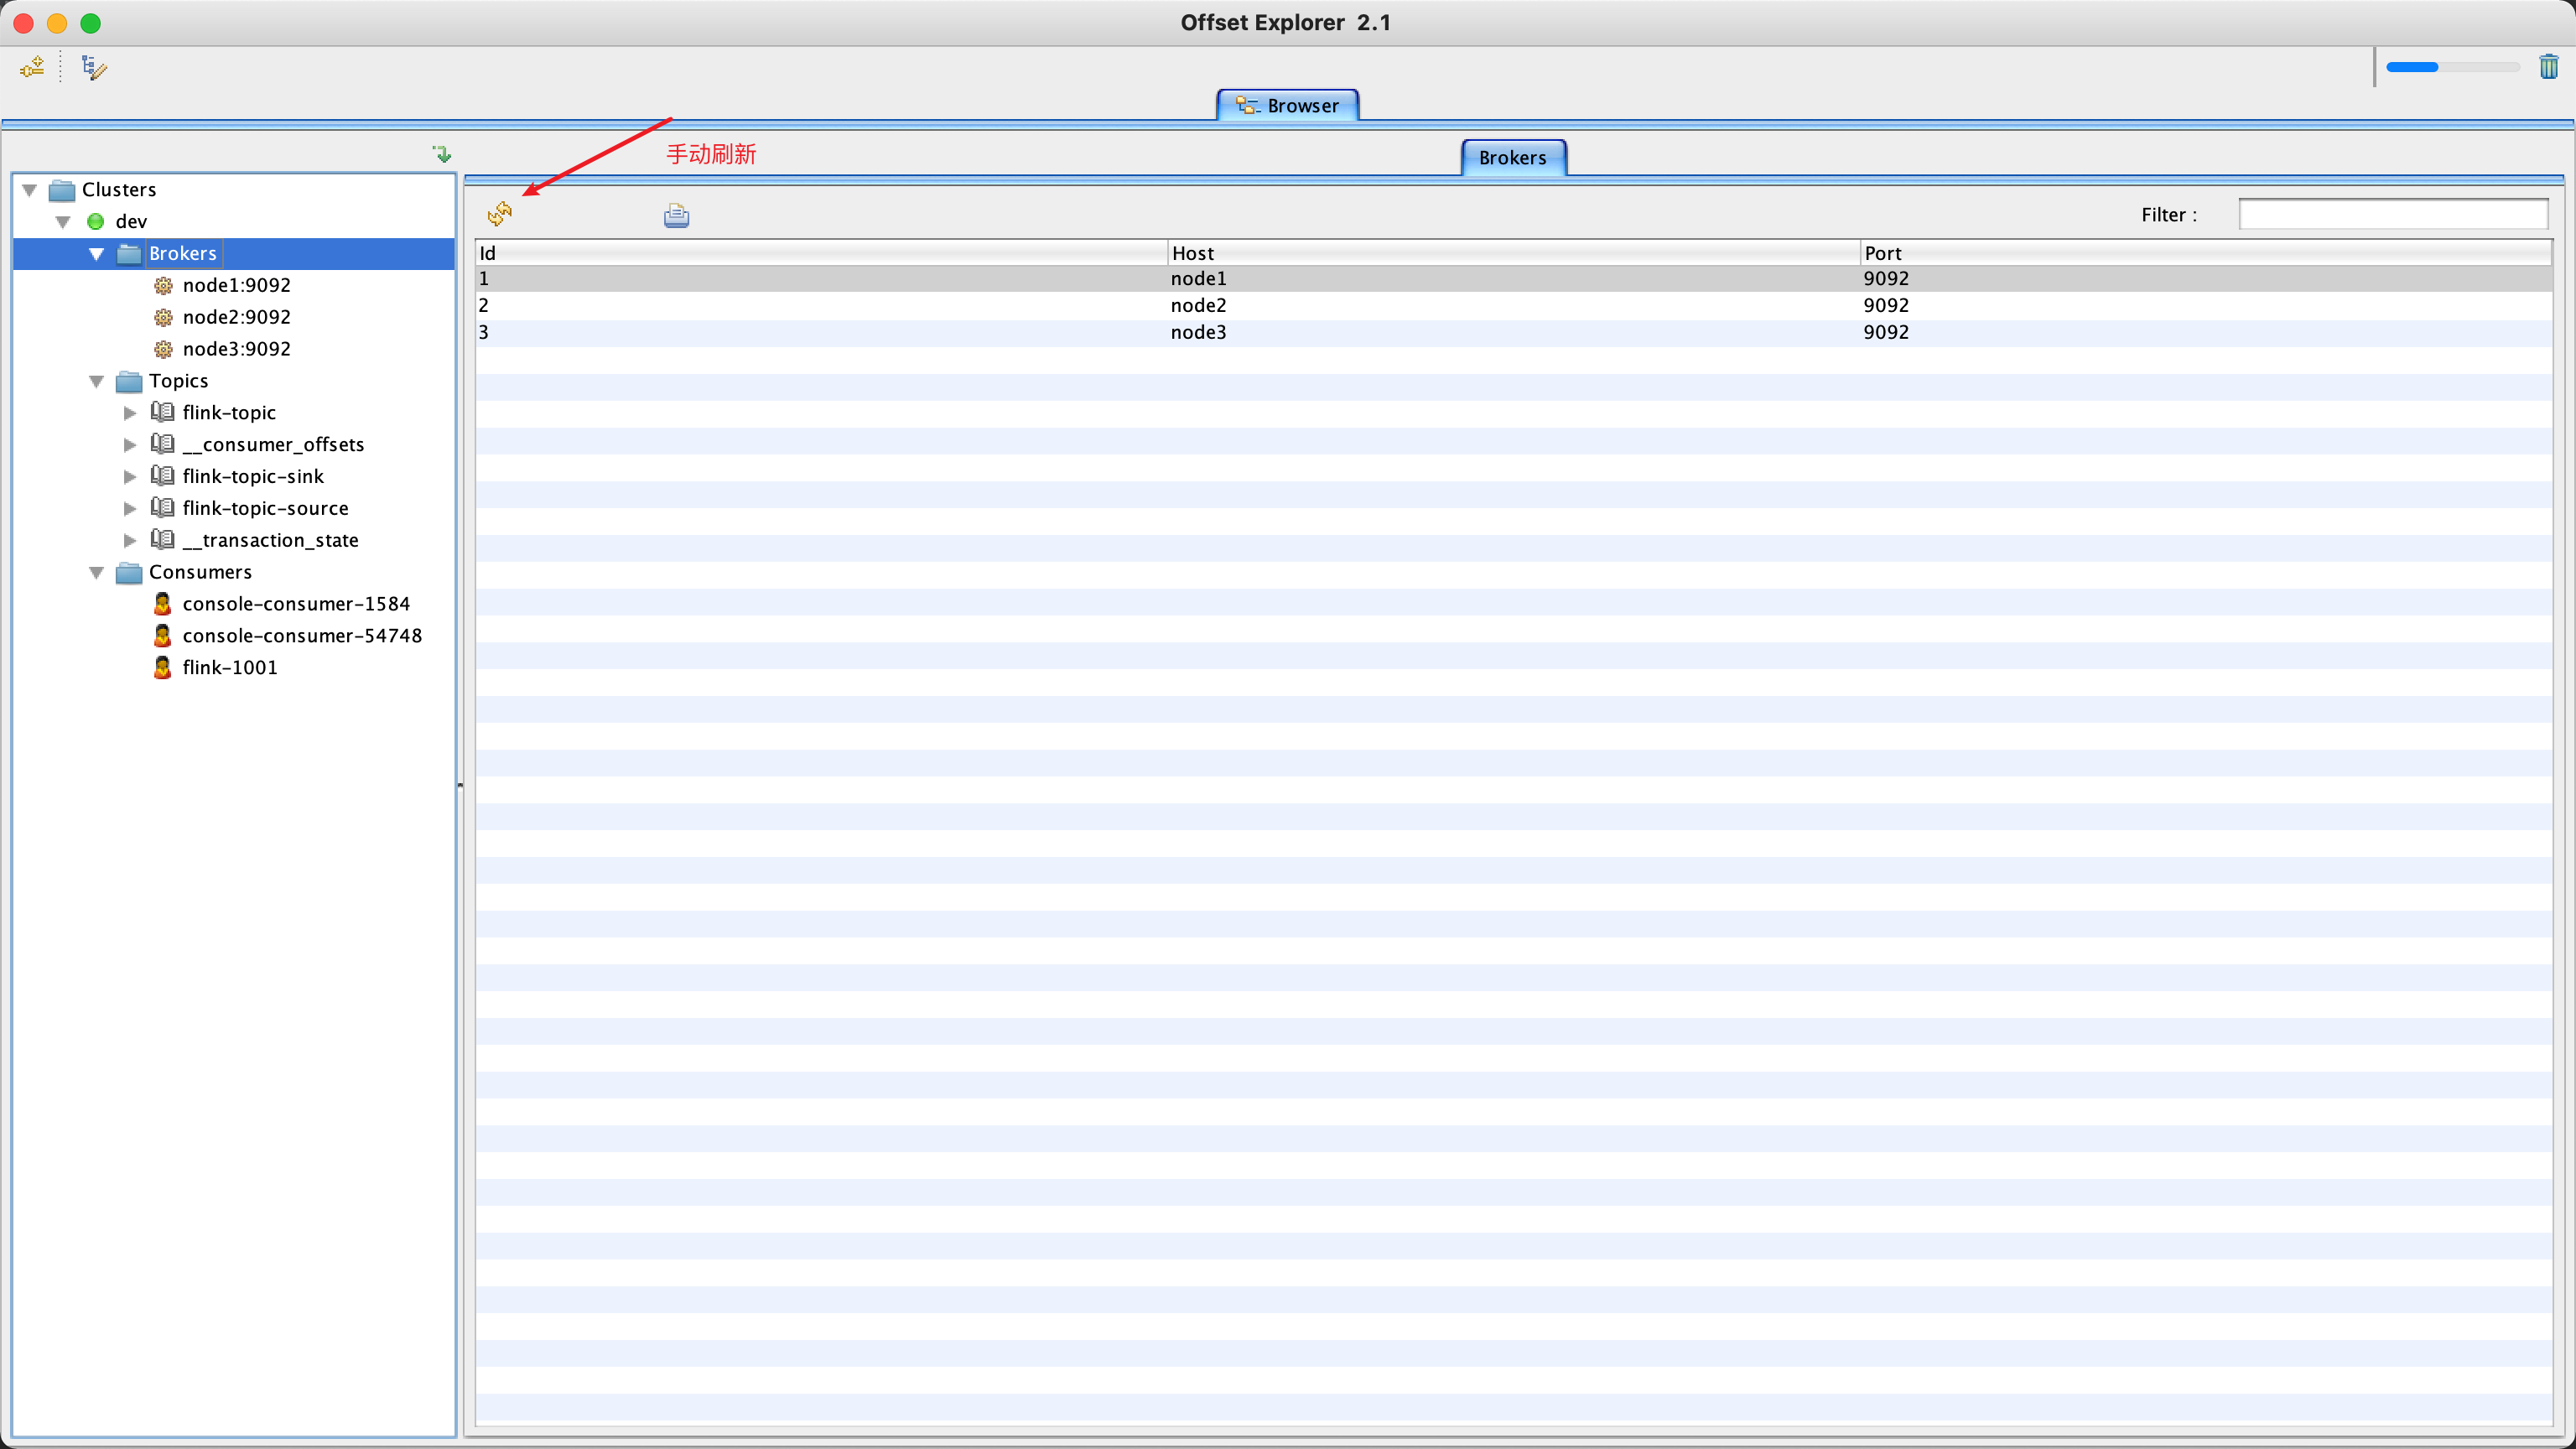The width and height of the screenshot is (2576, 1449).
Task: Expand the flink-topic tree item
Action: click(x=130, y=412)
